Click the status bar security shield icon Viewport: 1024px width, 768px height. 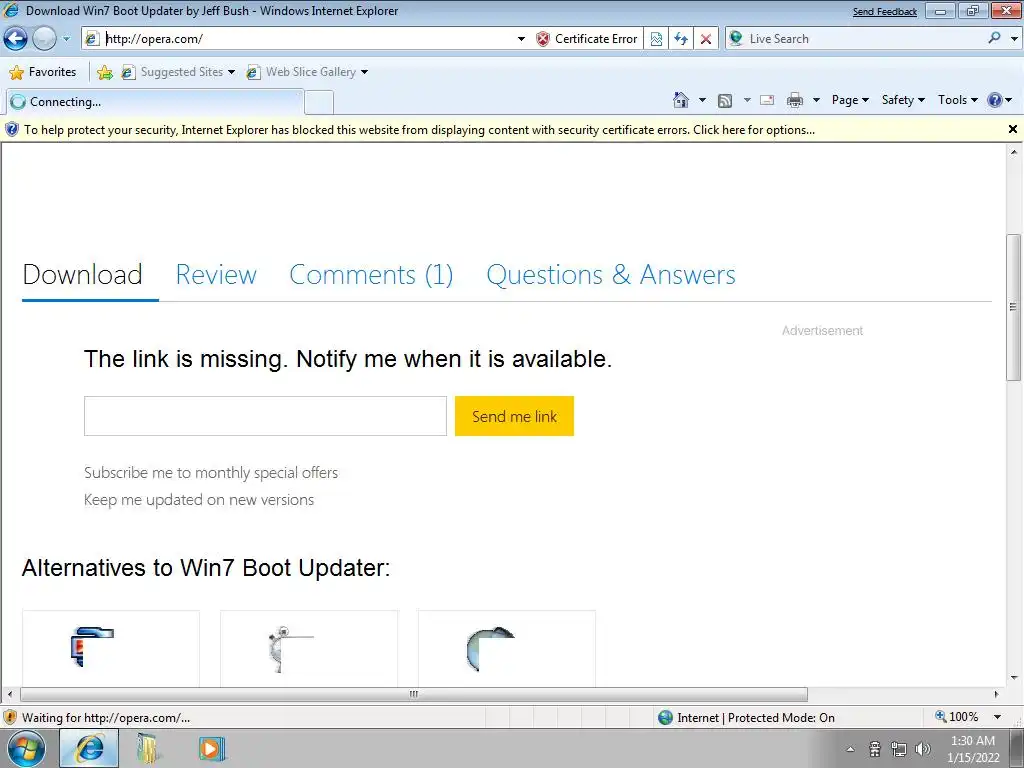(x=10, y=718)
